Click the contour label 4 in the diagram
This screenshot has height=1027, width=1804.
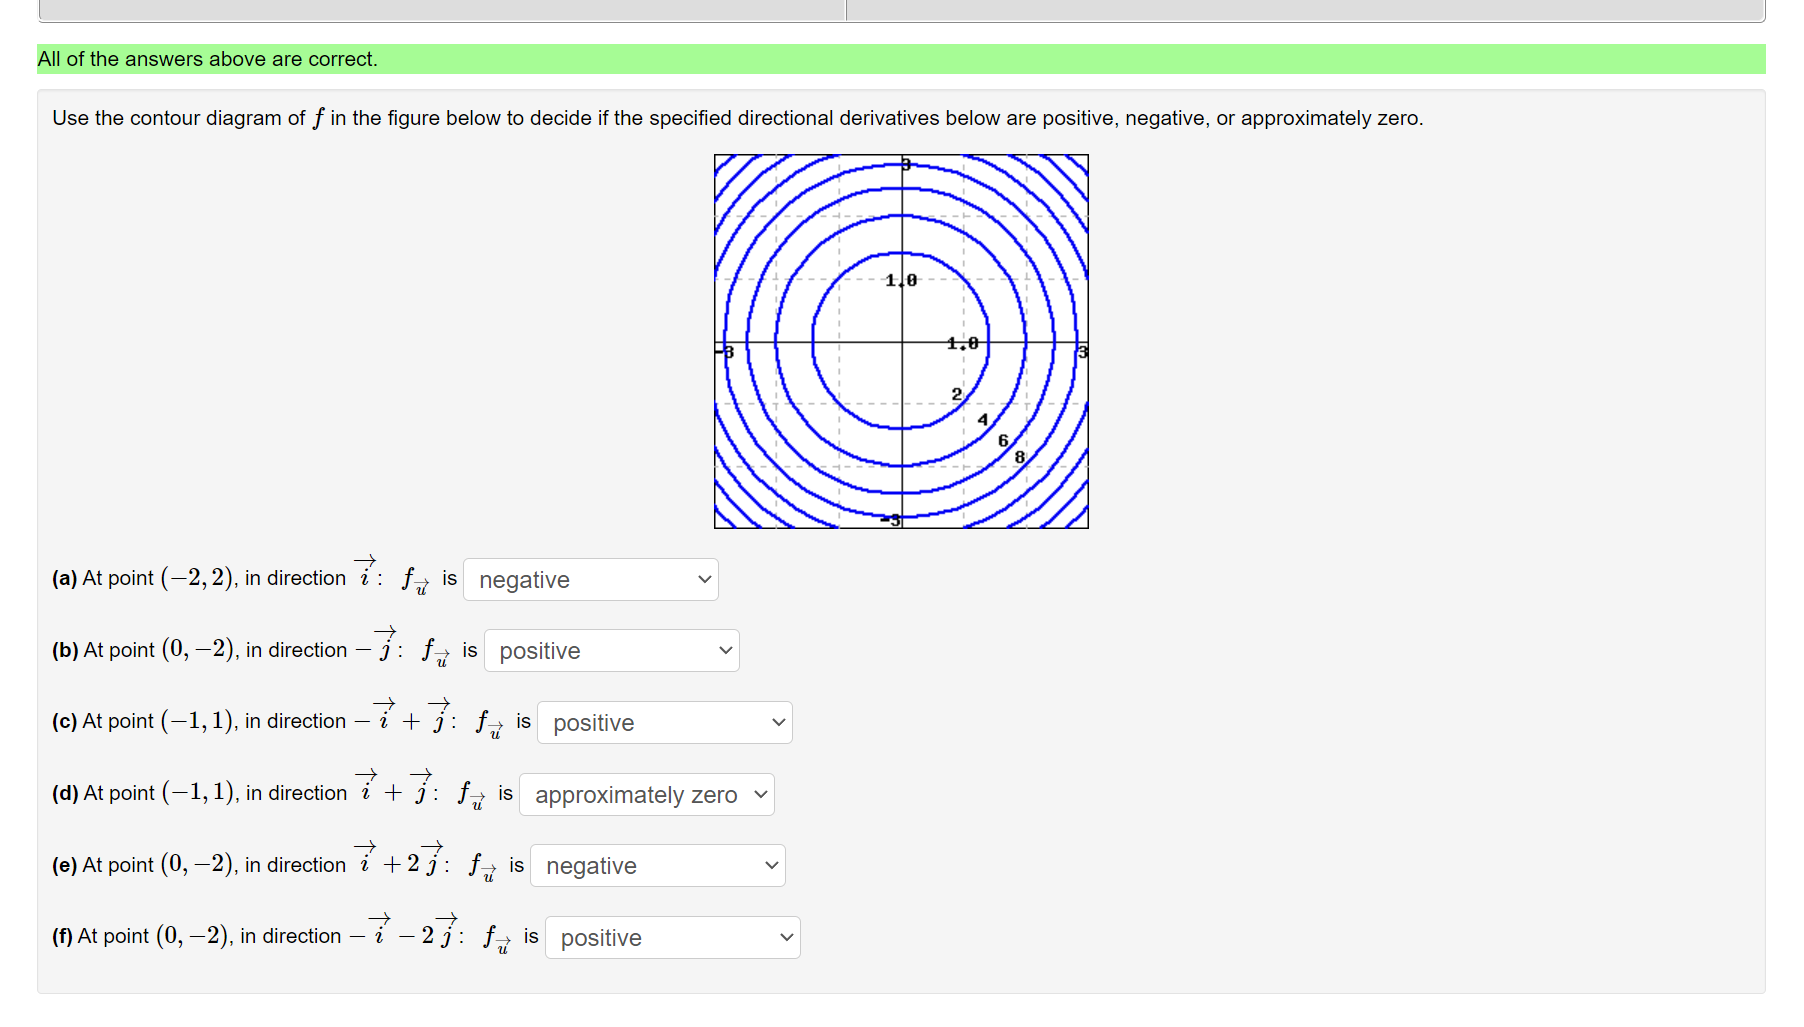tap(982, 420)
